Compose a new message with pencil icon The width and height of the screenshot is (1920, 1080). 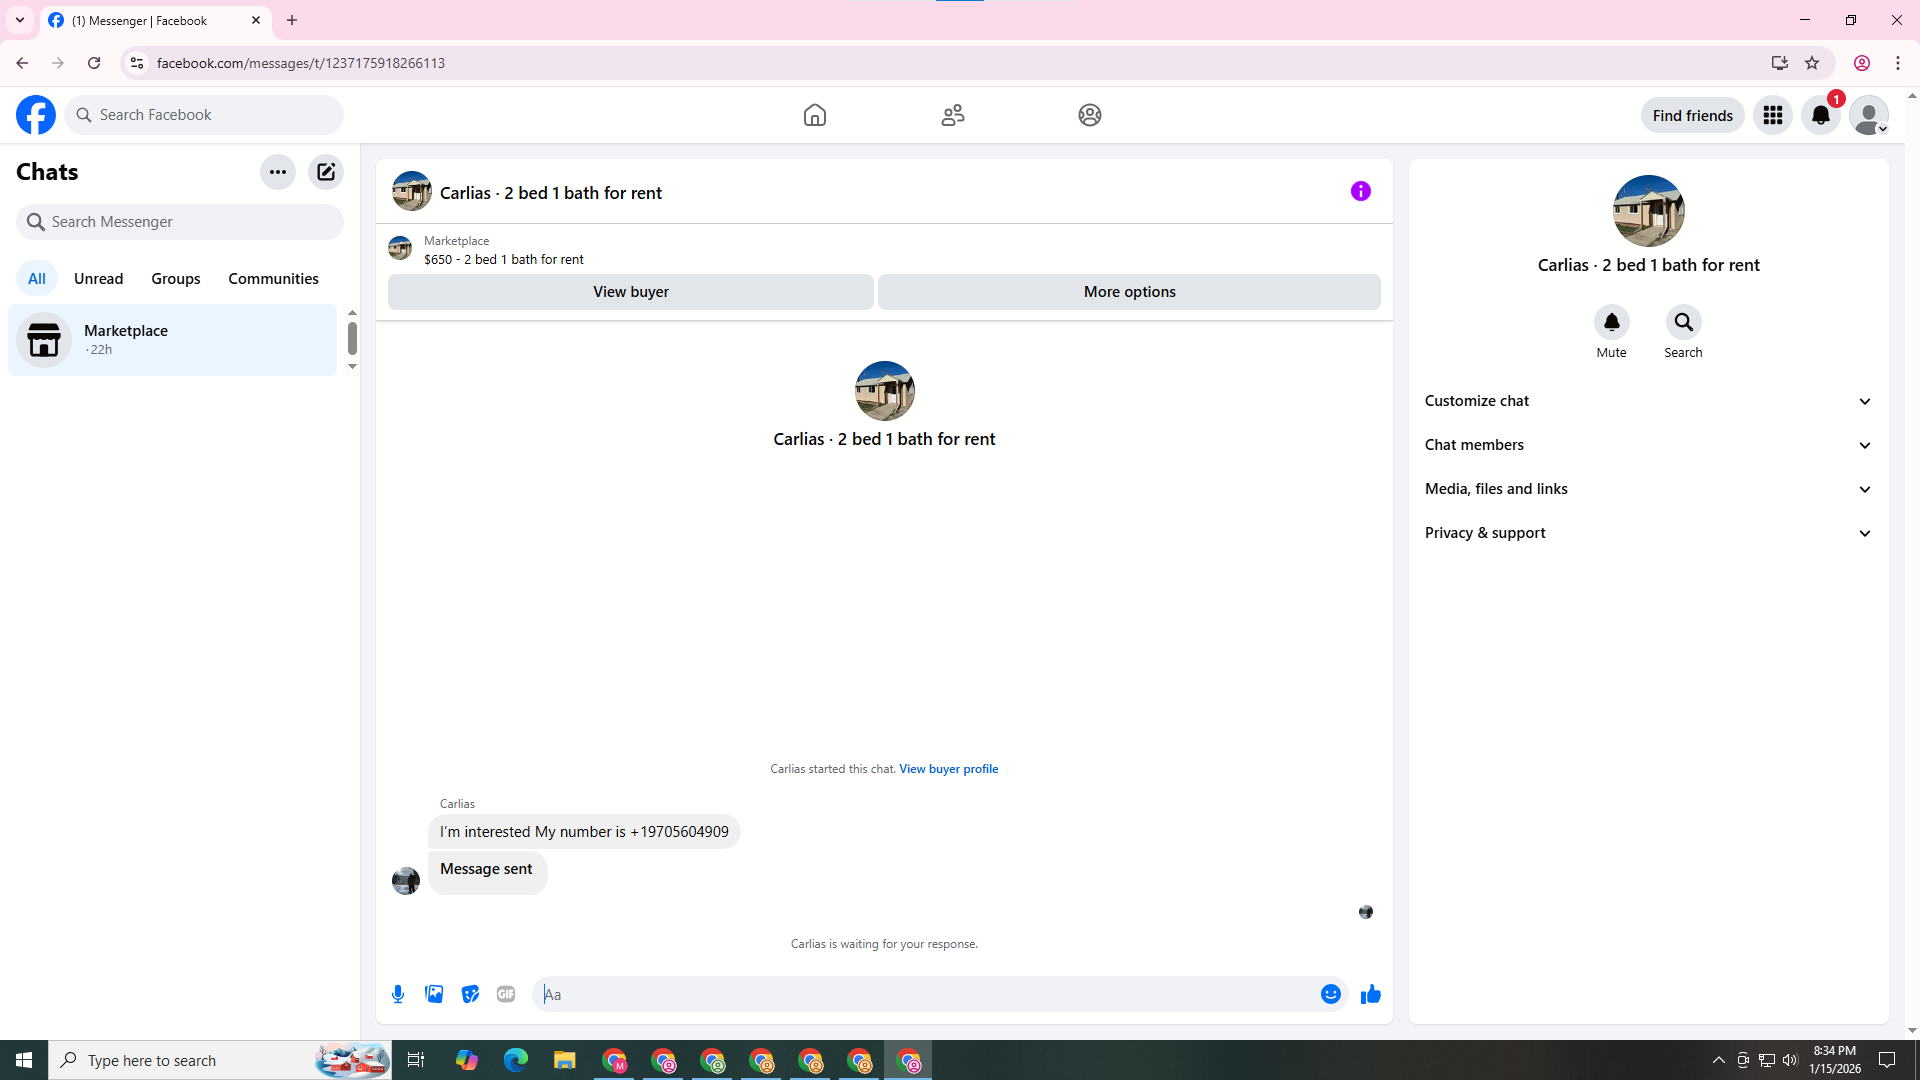(326, 172)
